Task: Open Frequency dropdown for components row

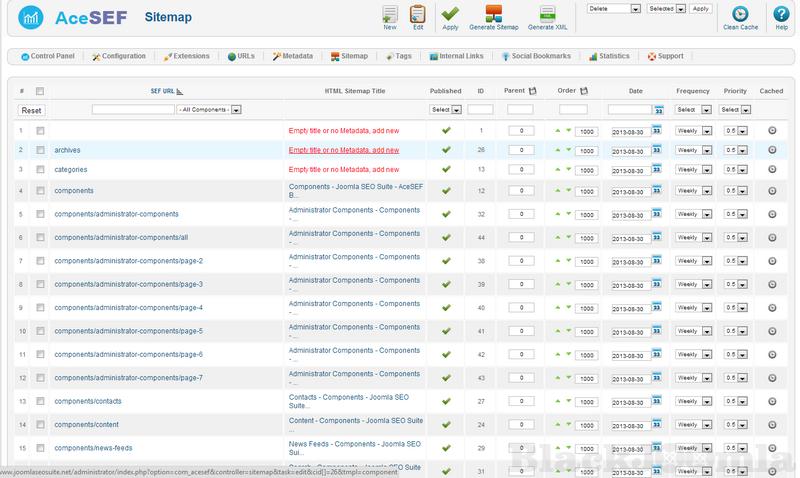Action: click(x=692, y=190)
